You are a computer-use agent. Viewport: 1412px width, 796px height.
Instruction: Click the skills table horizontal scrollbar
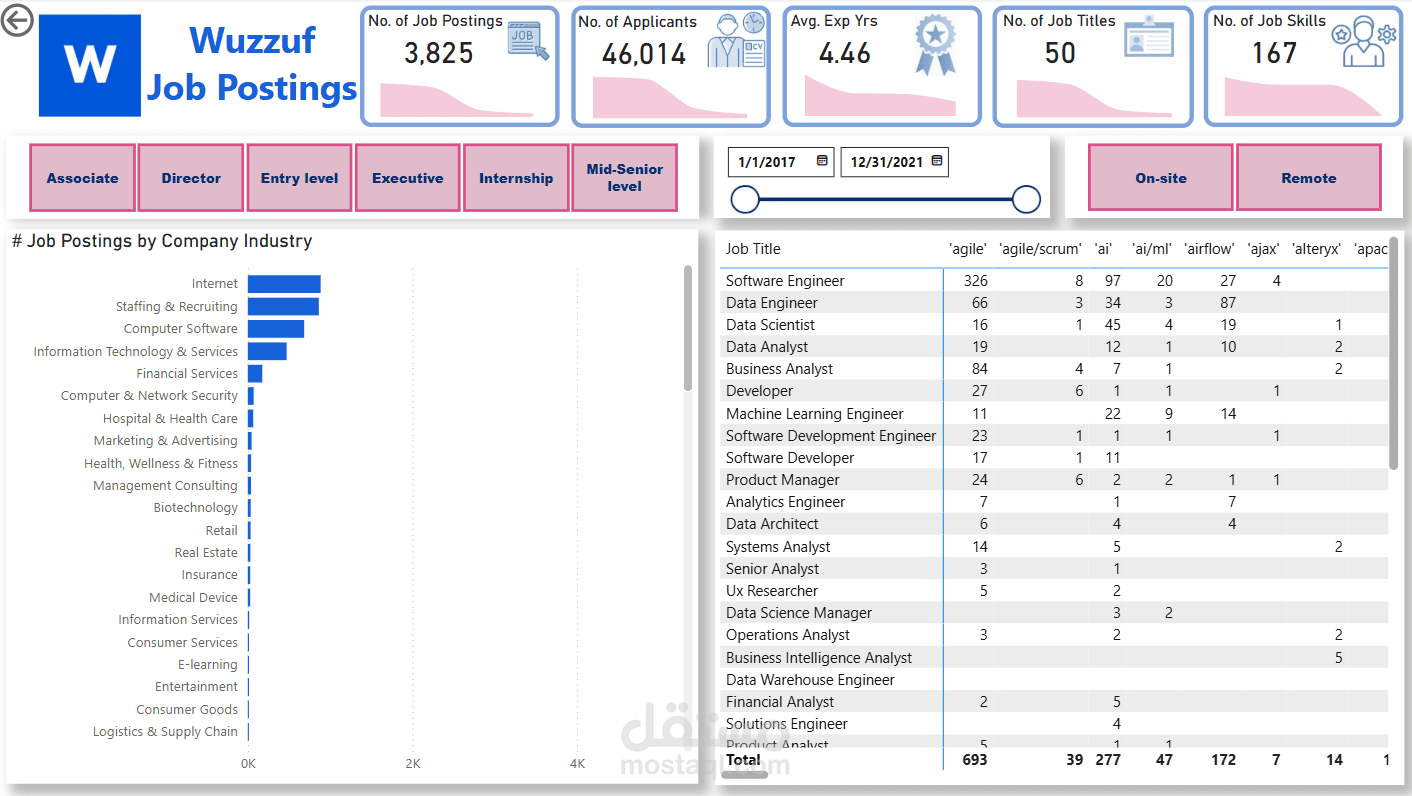745,774
